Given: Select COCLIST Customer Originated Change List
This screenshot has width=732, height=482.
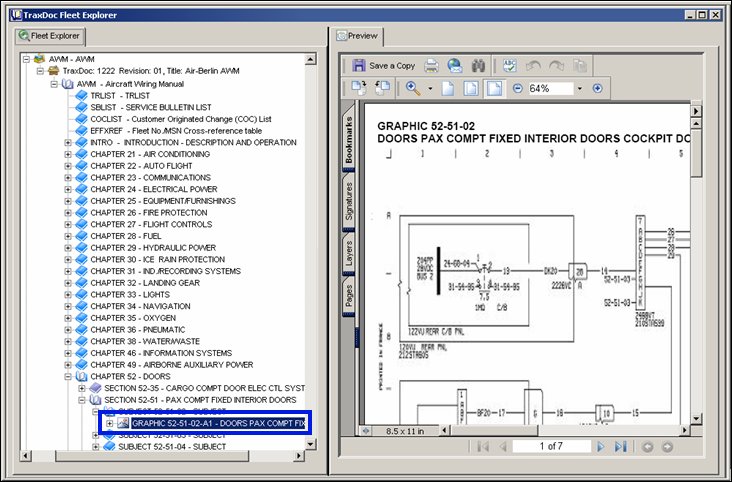Looking at the screenshot, I should pos(181,119).
